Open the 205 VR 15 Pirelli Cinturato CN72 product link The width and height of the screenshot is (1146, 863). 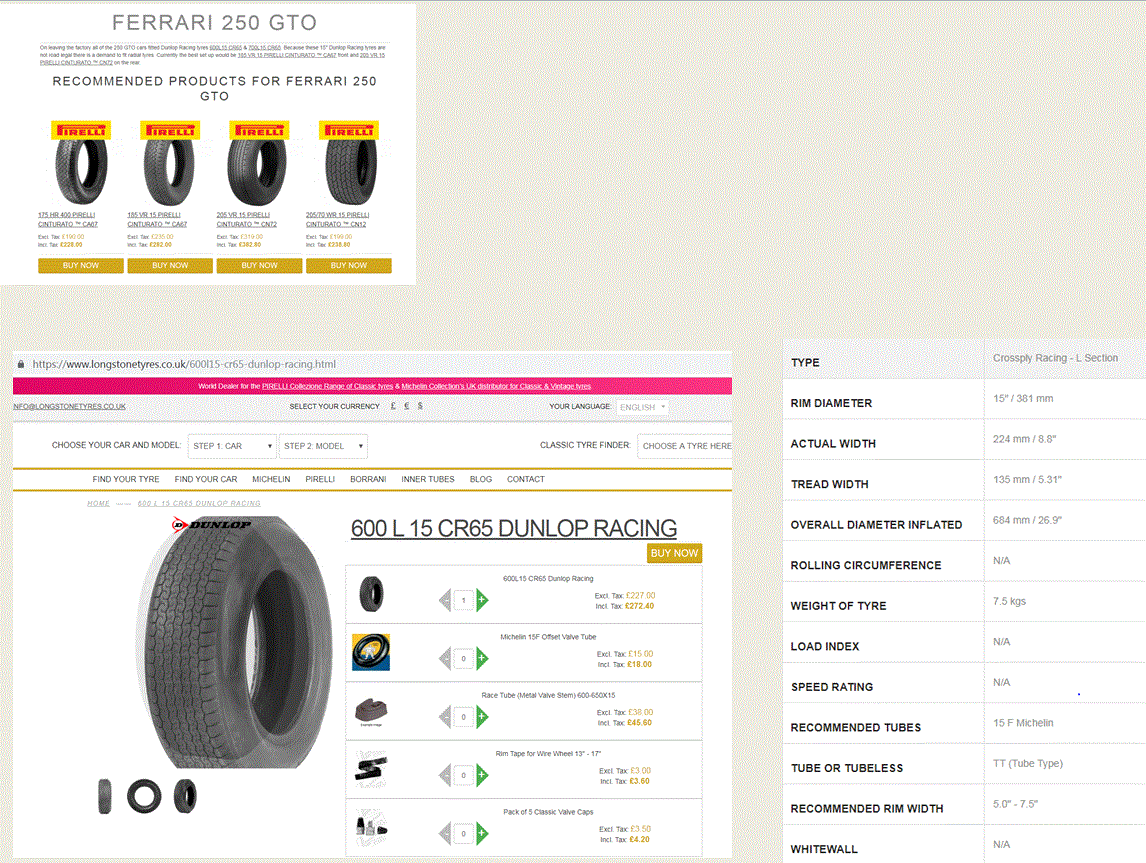246,220
